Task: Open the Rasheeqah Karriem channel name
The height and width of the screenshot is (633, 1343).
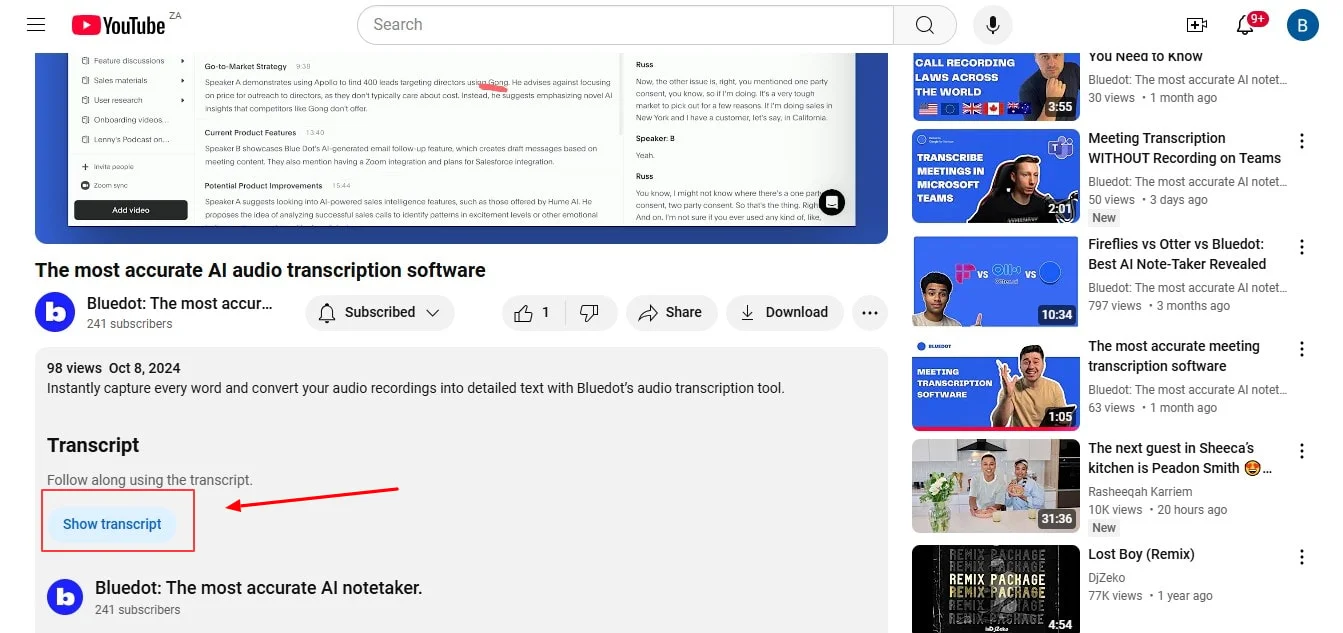Action: pyautogui.click(x=1140, y=492)
